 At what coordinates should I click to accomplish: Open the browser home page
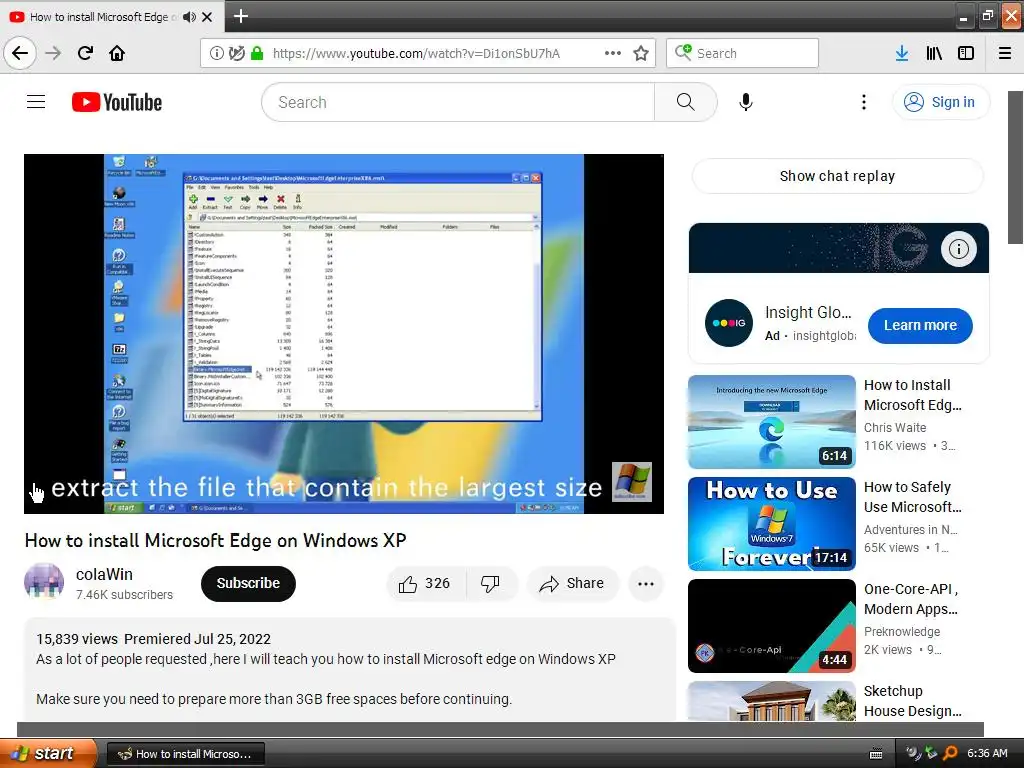tap(117, 53)
